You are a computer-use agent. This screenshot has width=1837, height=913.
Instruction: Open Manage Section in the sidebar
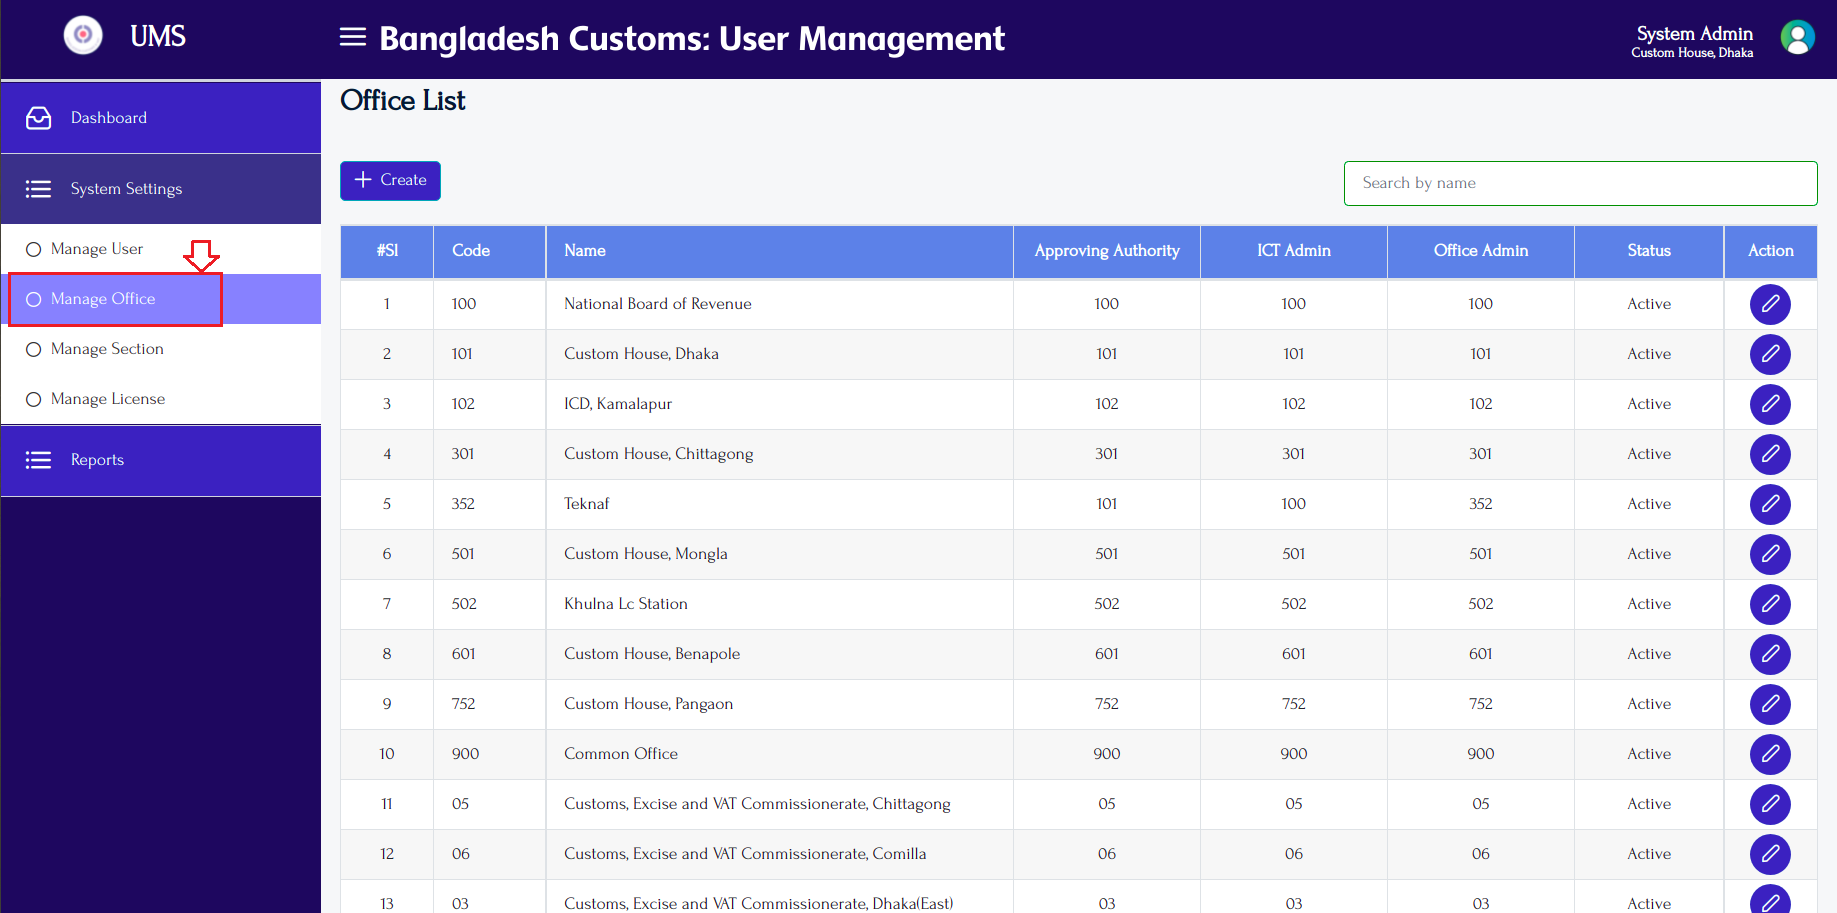coord(161,349)
